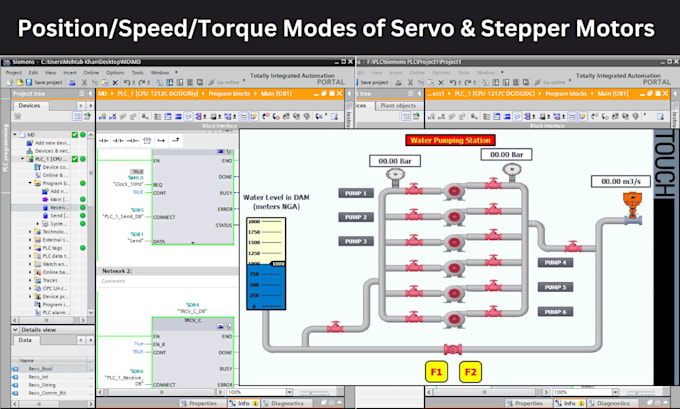Open the Project menu in left window

point(14,72)
